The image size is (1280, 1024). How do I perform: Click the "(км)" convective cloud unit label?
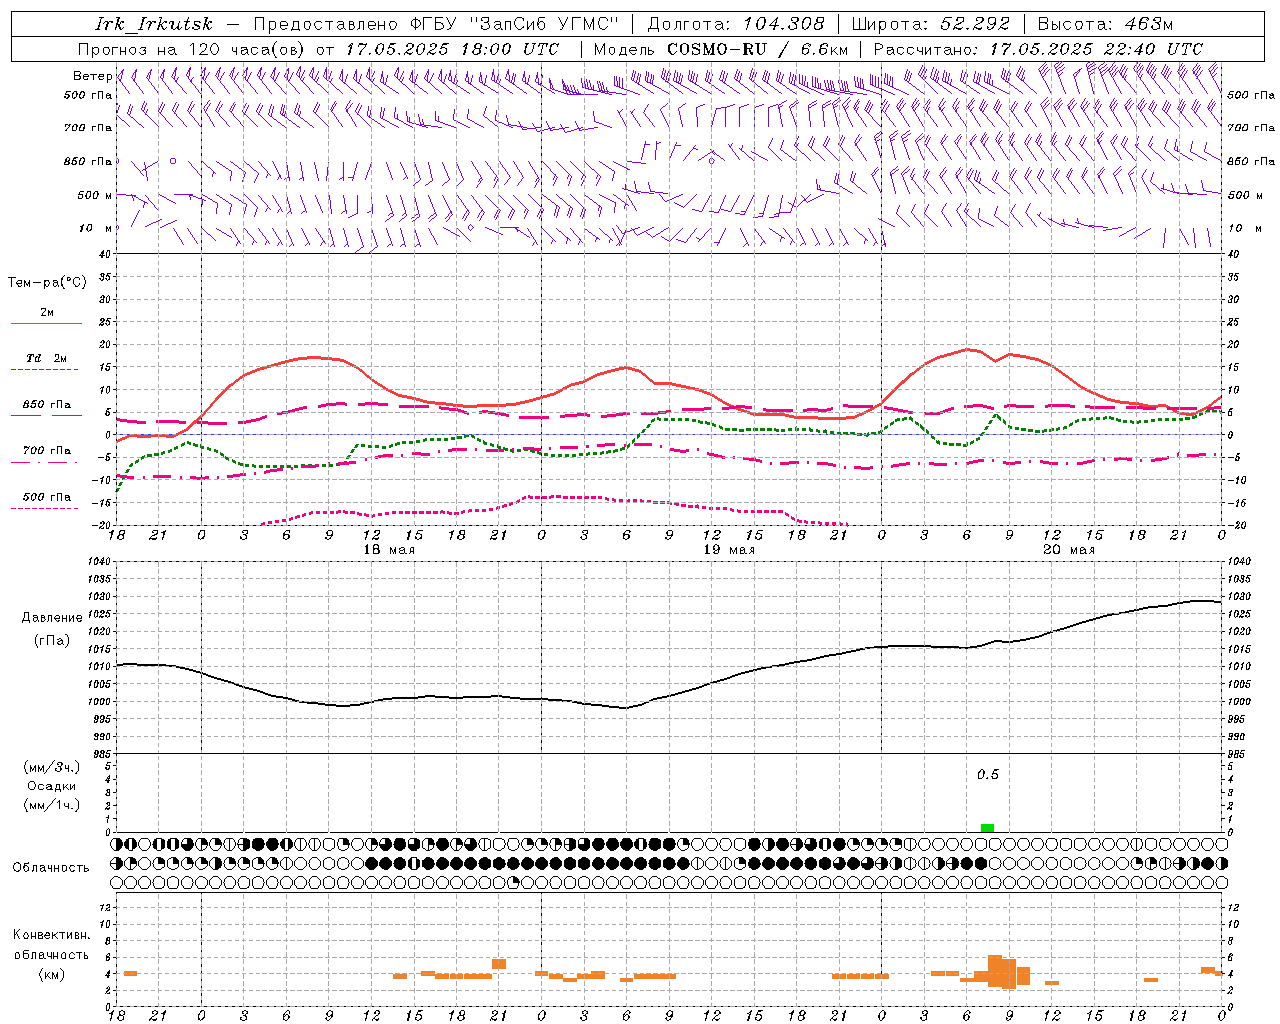(52, 974)
